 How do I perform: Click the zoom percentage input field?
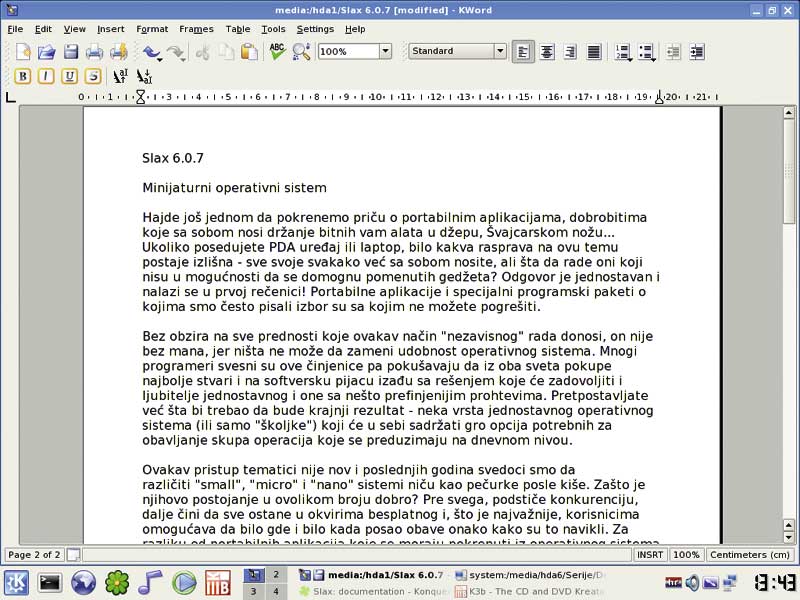pyautogui.click(x=349, y=51)
